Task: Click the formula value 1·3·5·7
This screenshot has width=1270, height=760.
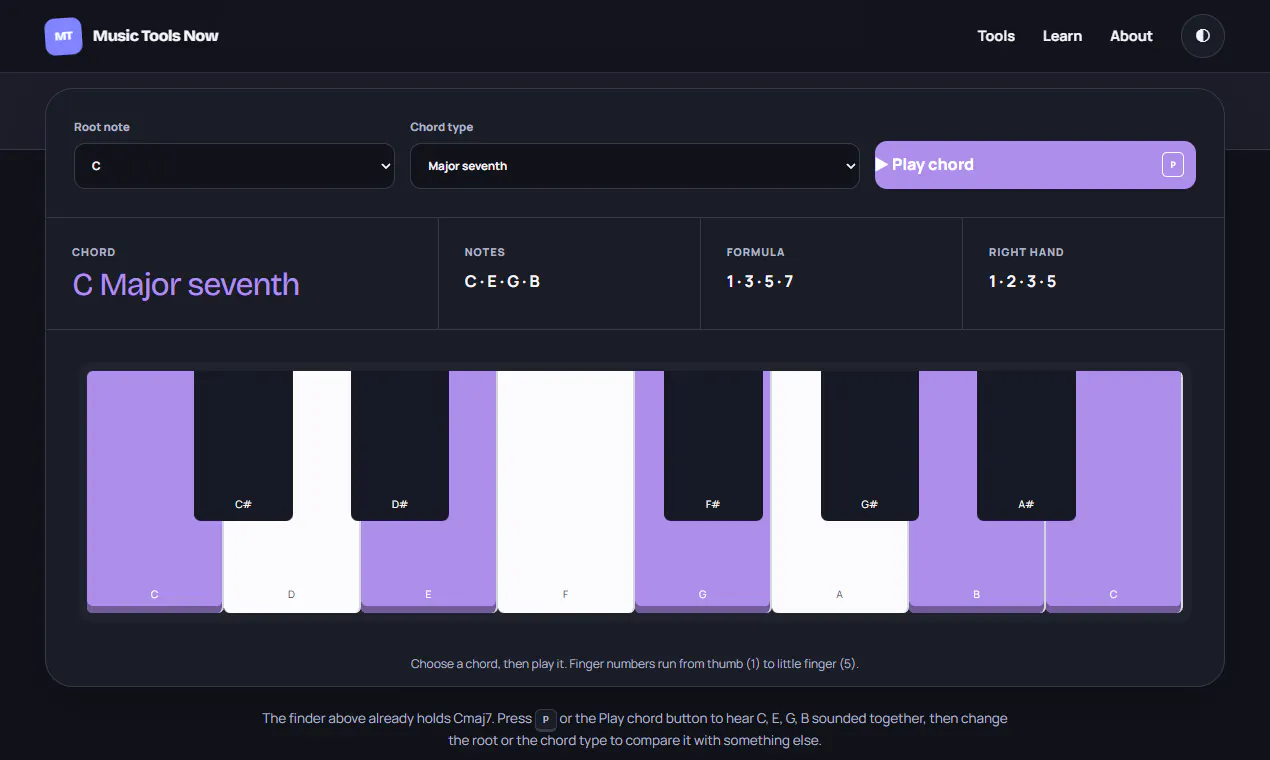Action: [760, 281]
